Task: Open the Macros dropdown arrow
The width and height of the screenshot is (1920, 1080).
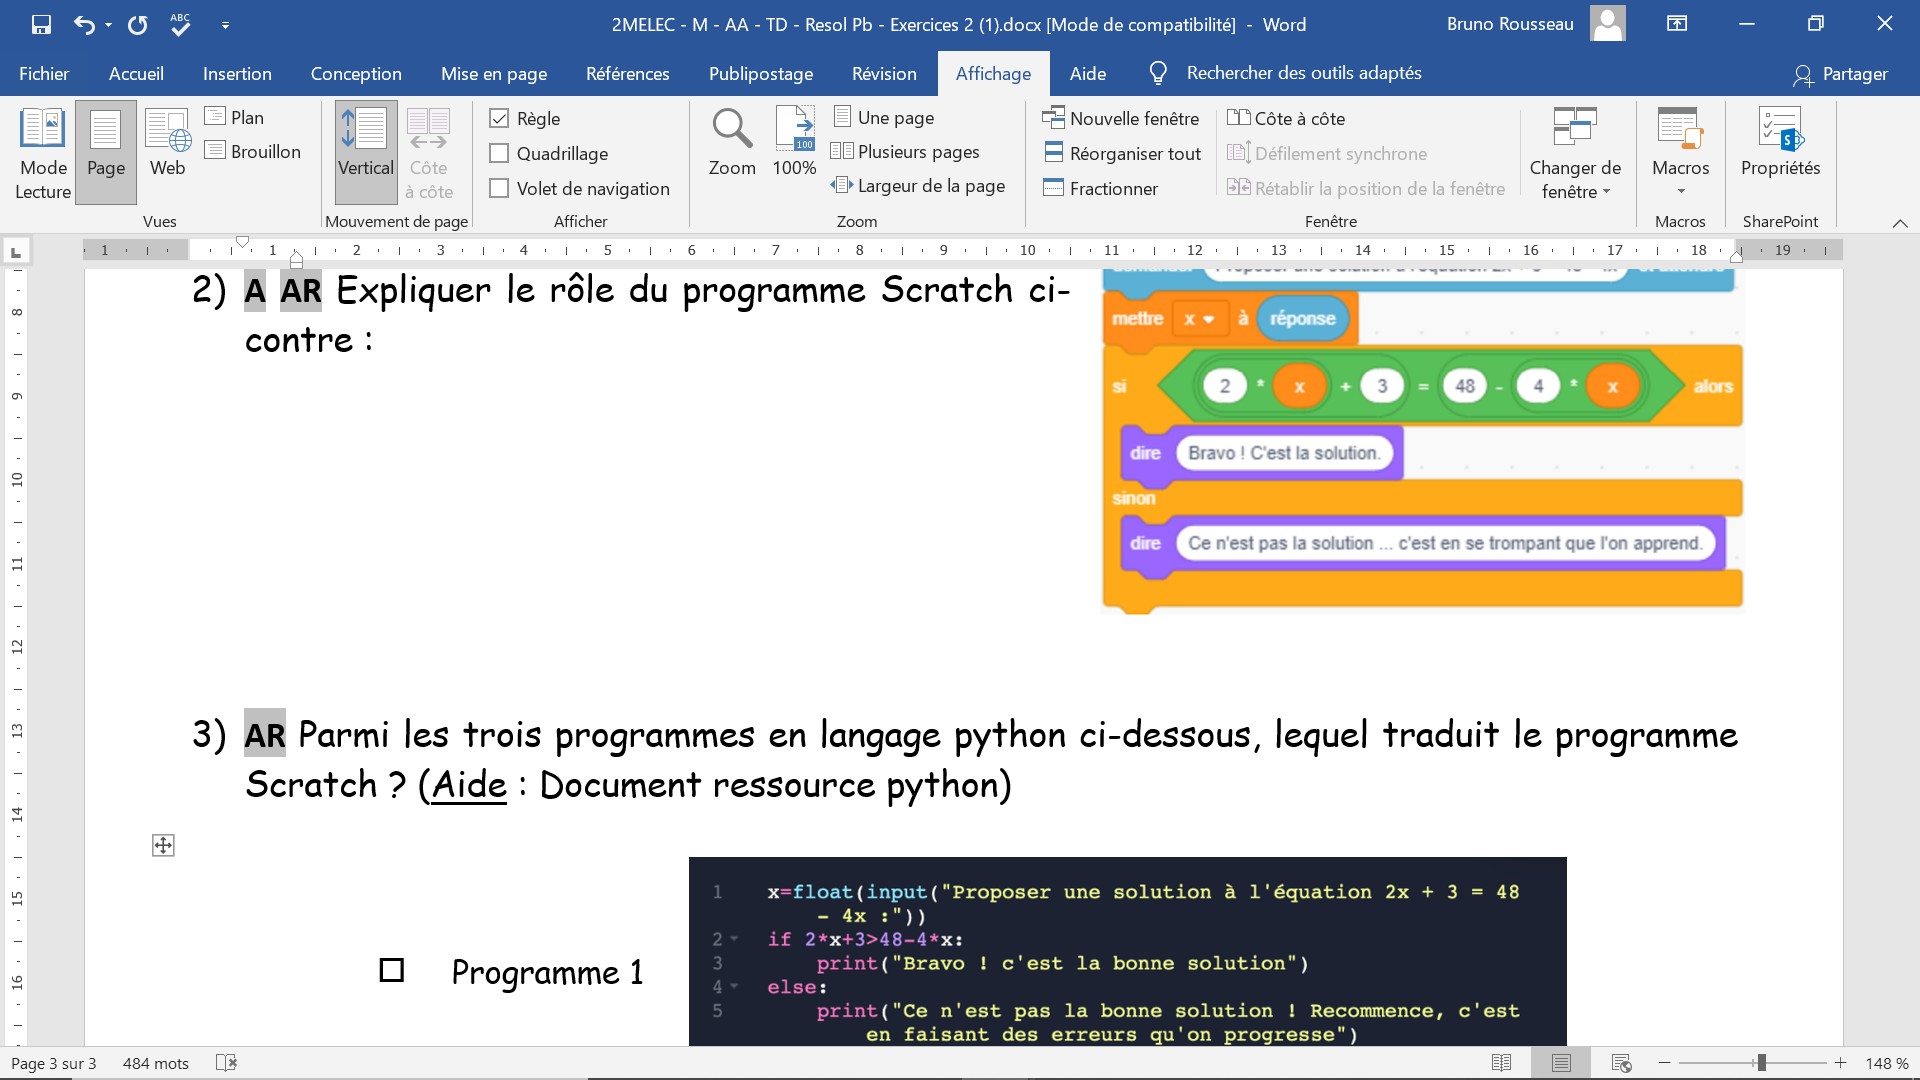Action: pyautogui.click(x=1680, y=191)
